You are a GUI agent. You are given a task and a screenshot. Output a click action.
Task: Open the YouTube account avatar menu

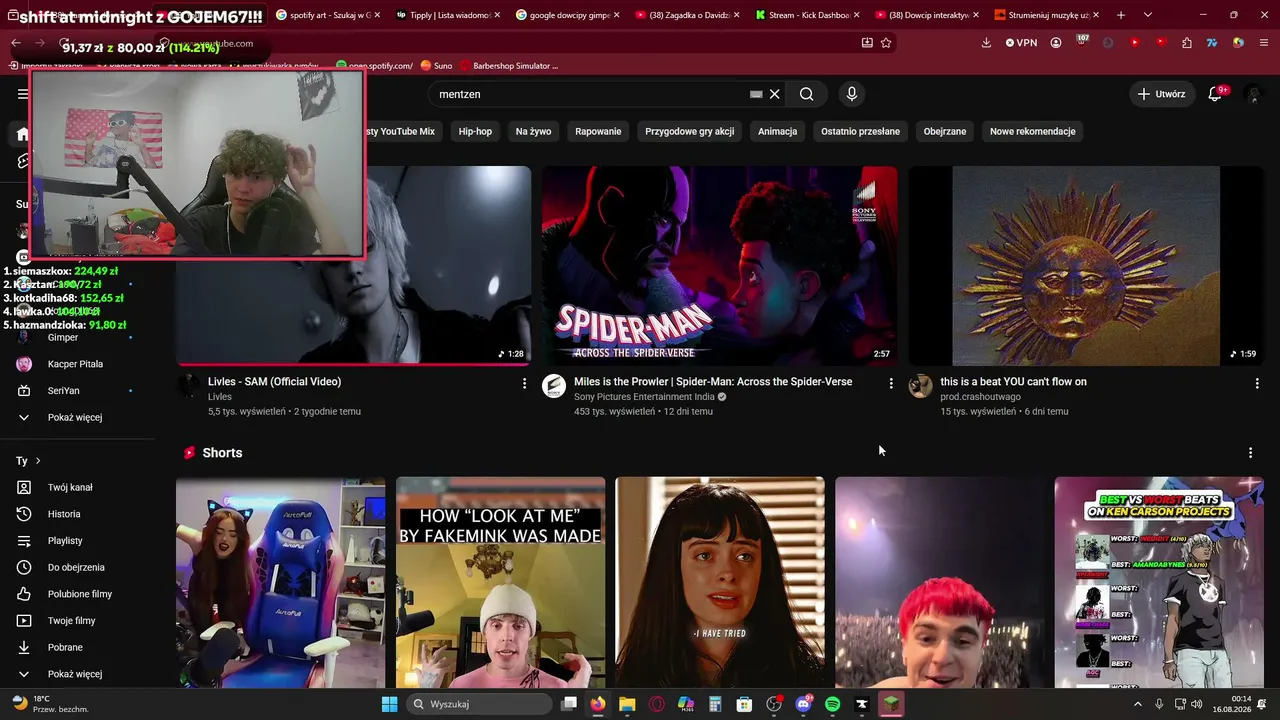click(x=1253, y=94)
